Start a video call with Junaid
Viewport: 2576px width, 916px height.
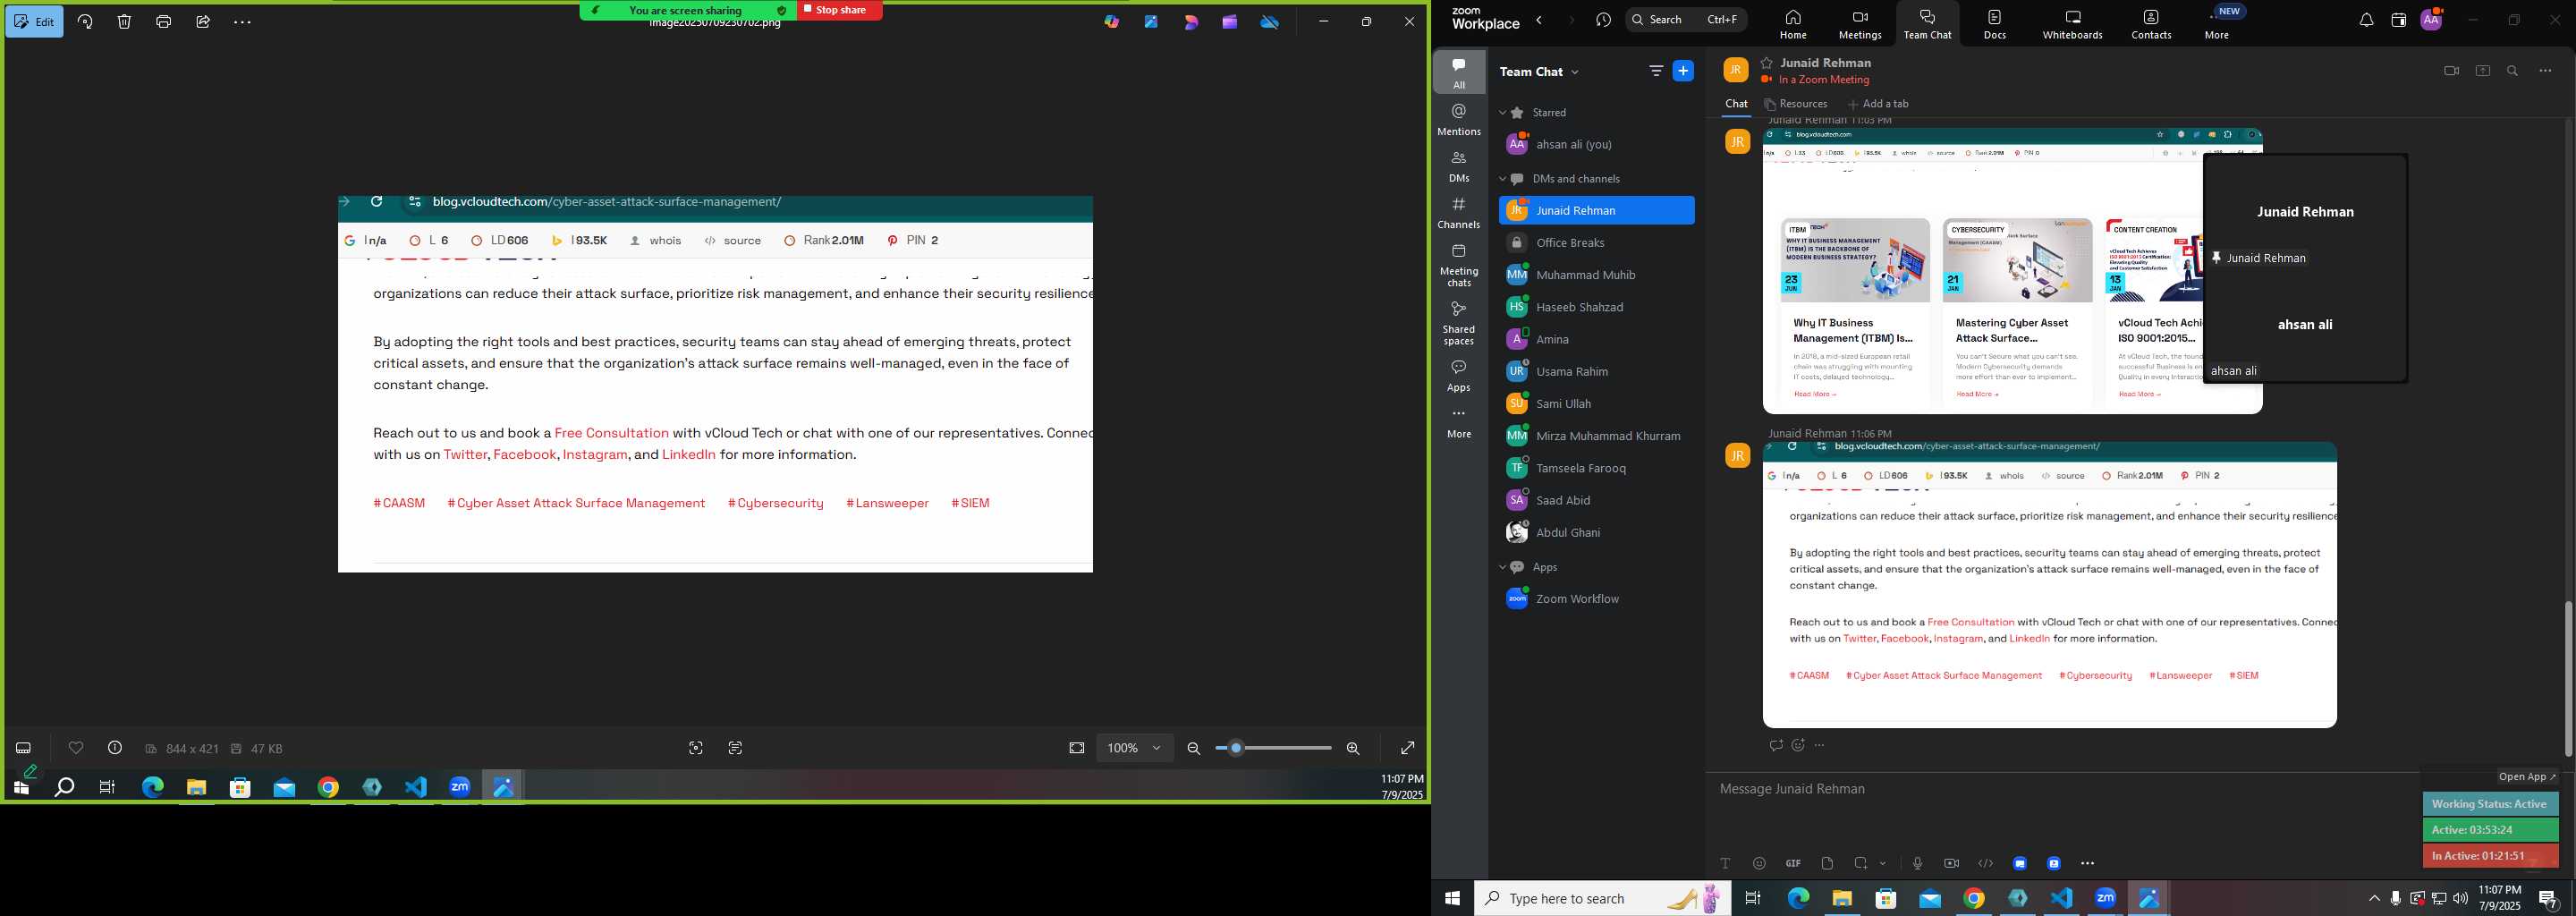[2451, 71]
